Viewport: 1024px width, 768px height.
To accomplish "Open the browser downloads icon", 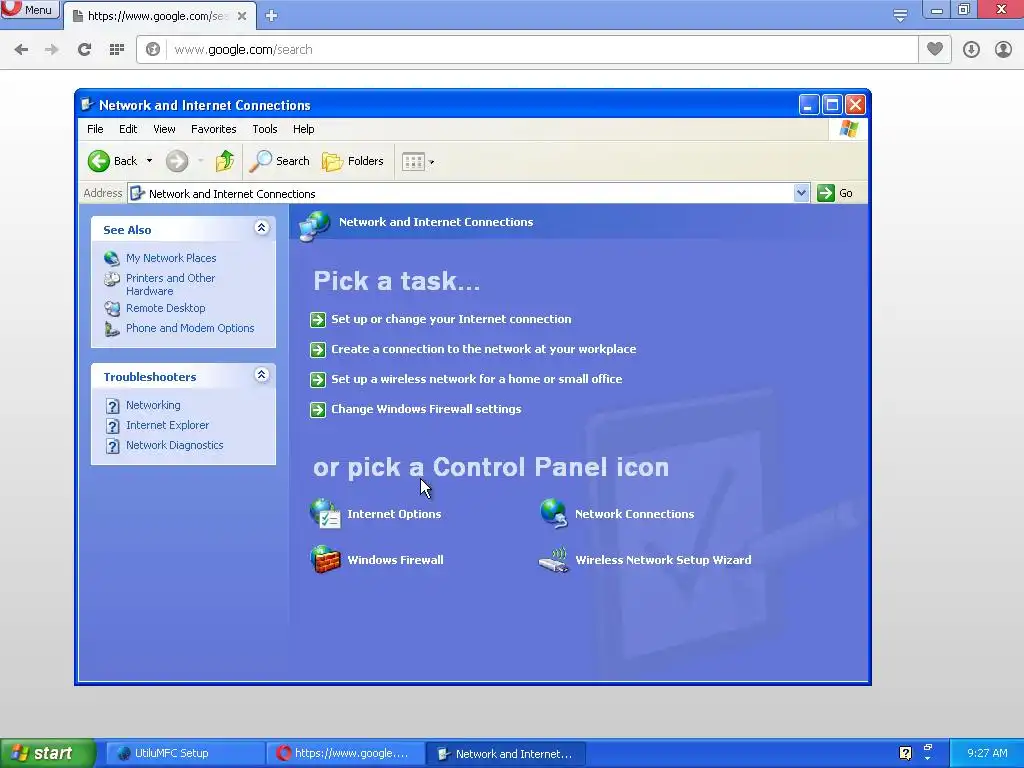I will pos(971,50).
